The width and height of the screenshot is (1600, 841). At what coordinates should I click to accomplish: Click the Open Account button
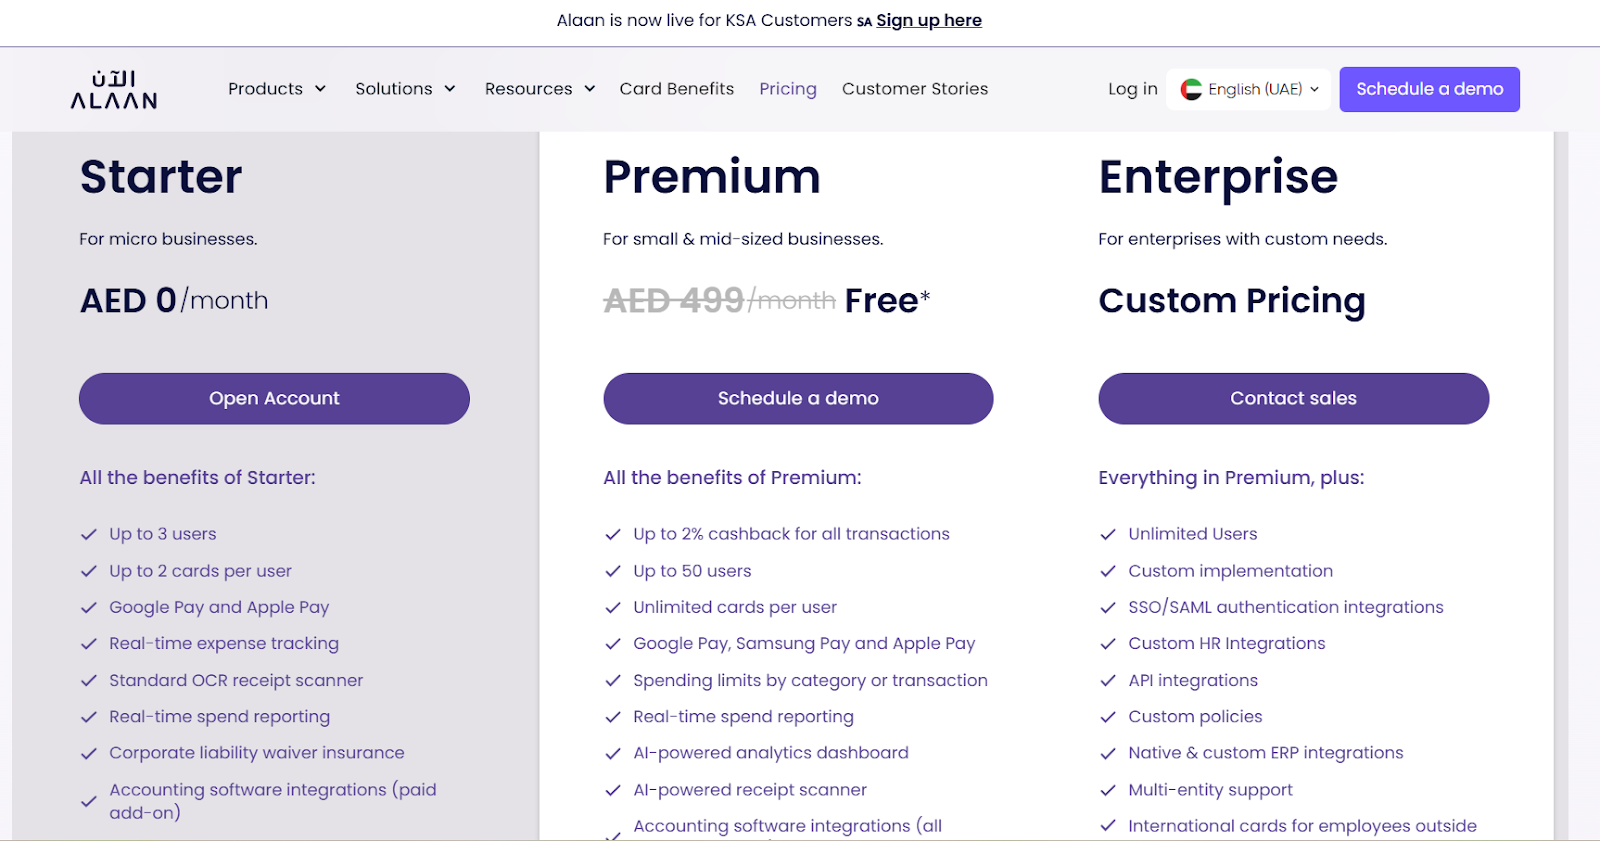(x=274, y=399)
